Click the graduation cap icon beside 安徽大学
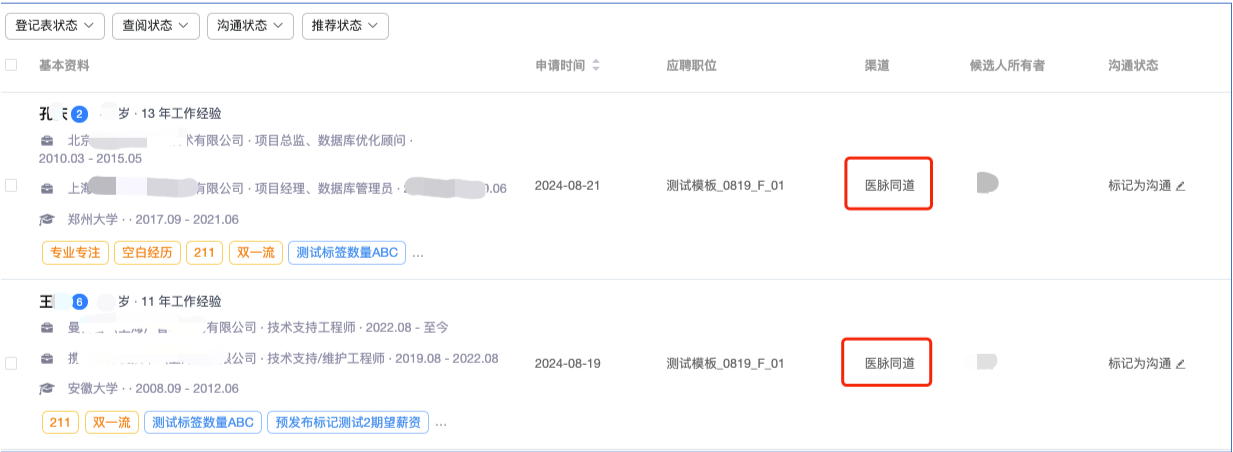Viewport: 1233px width, 452px height. point(47,389)
